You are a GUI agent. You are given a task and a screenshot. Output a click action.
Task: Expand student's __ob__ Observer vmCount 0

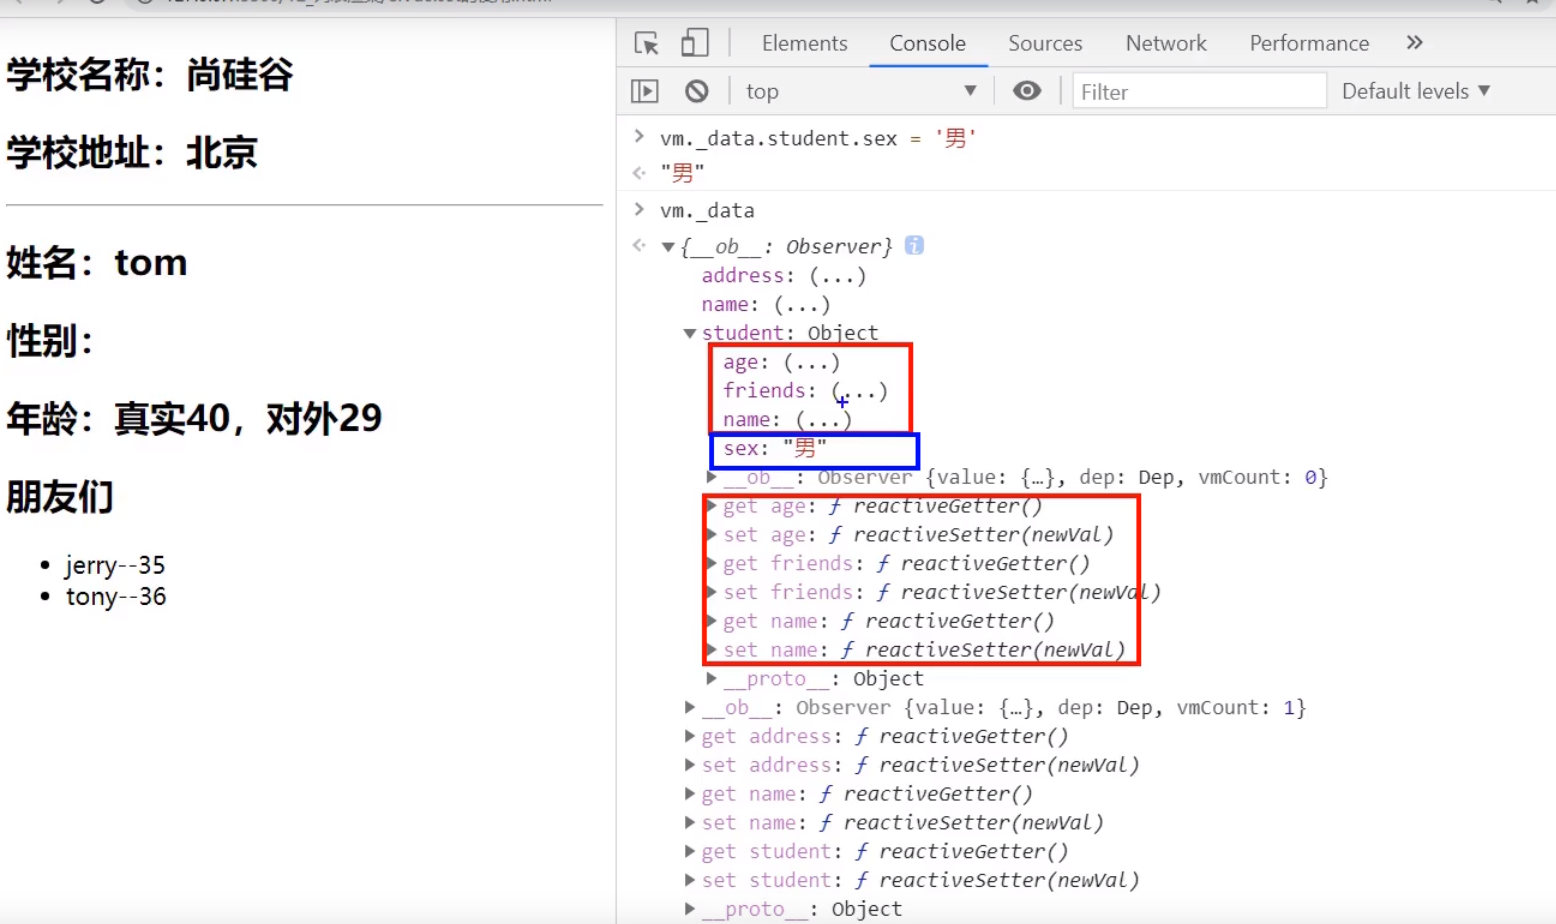pyautogui.click(x=712, y=477)
